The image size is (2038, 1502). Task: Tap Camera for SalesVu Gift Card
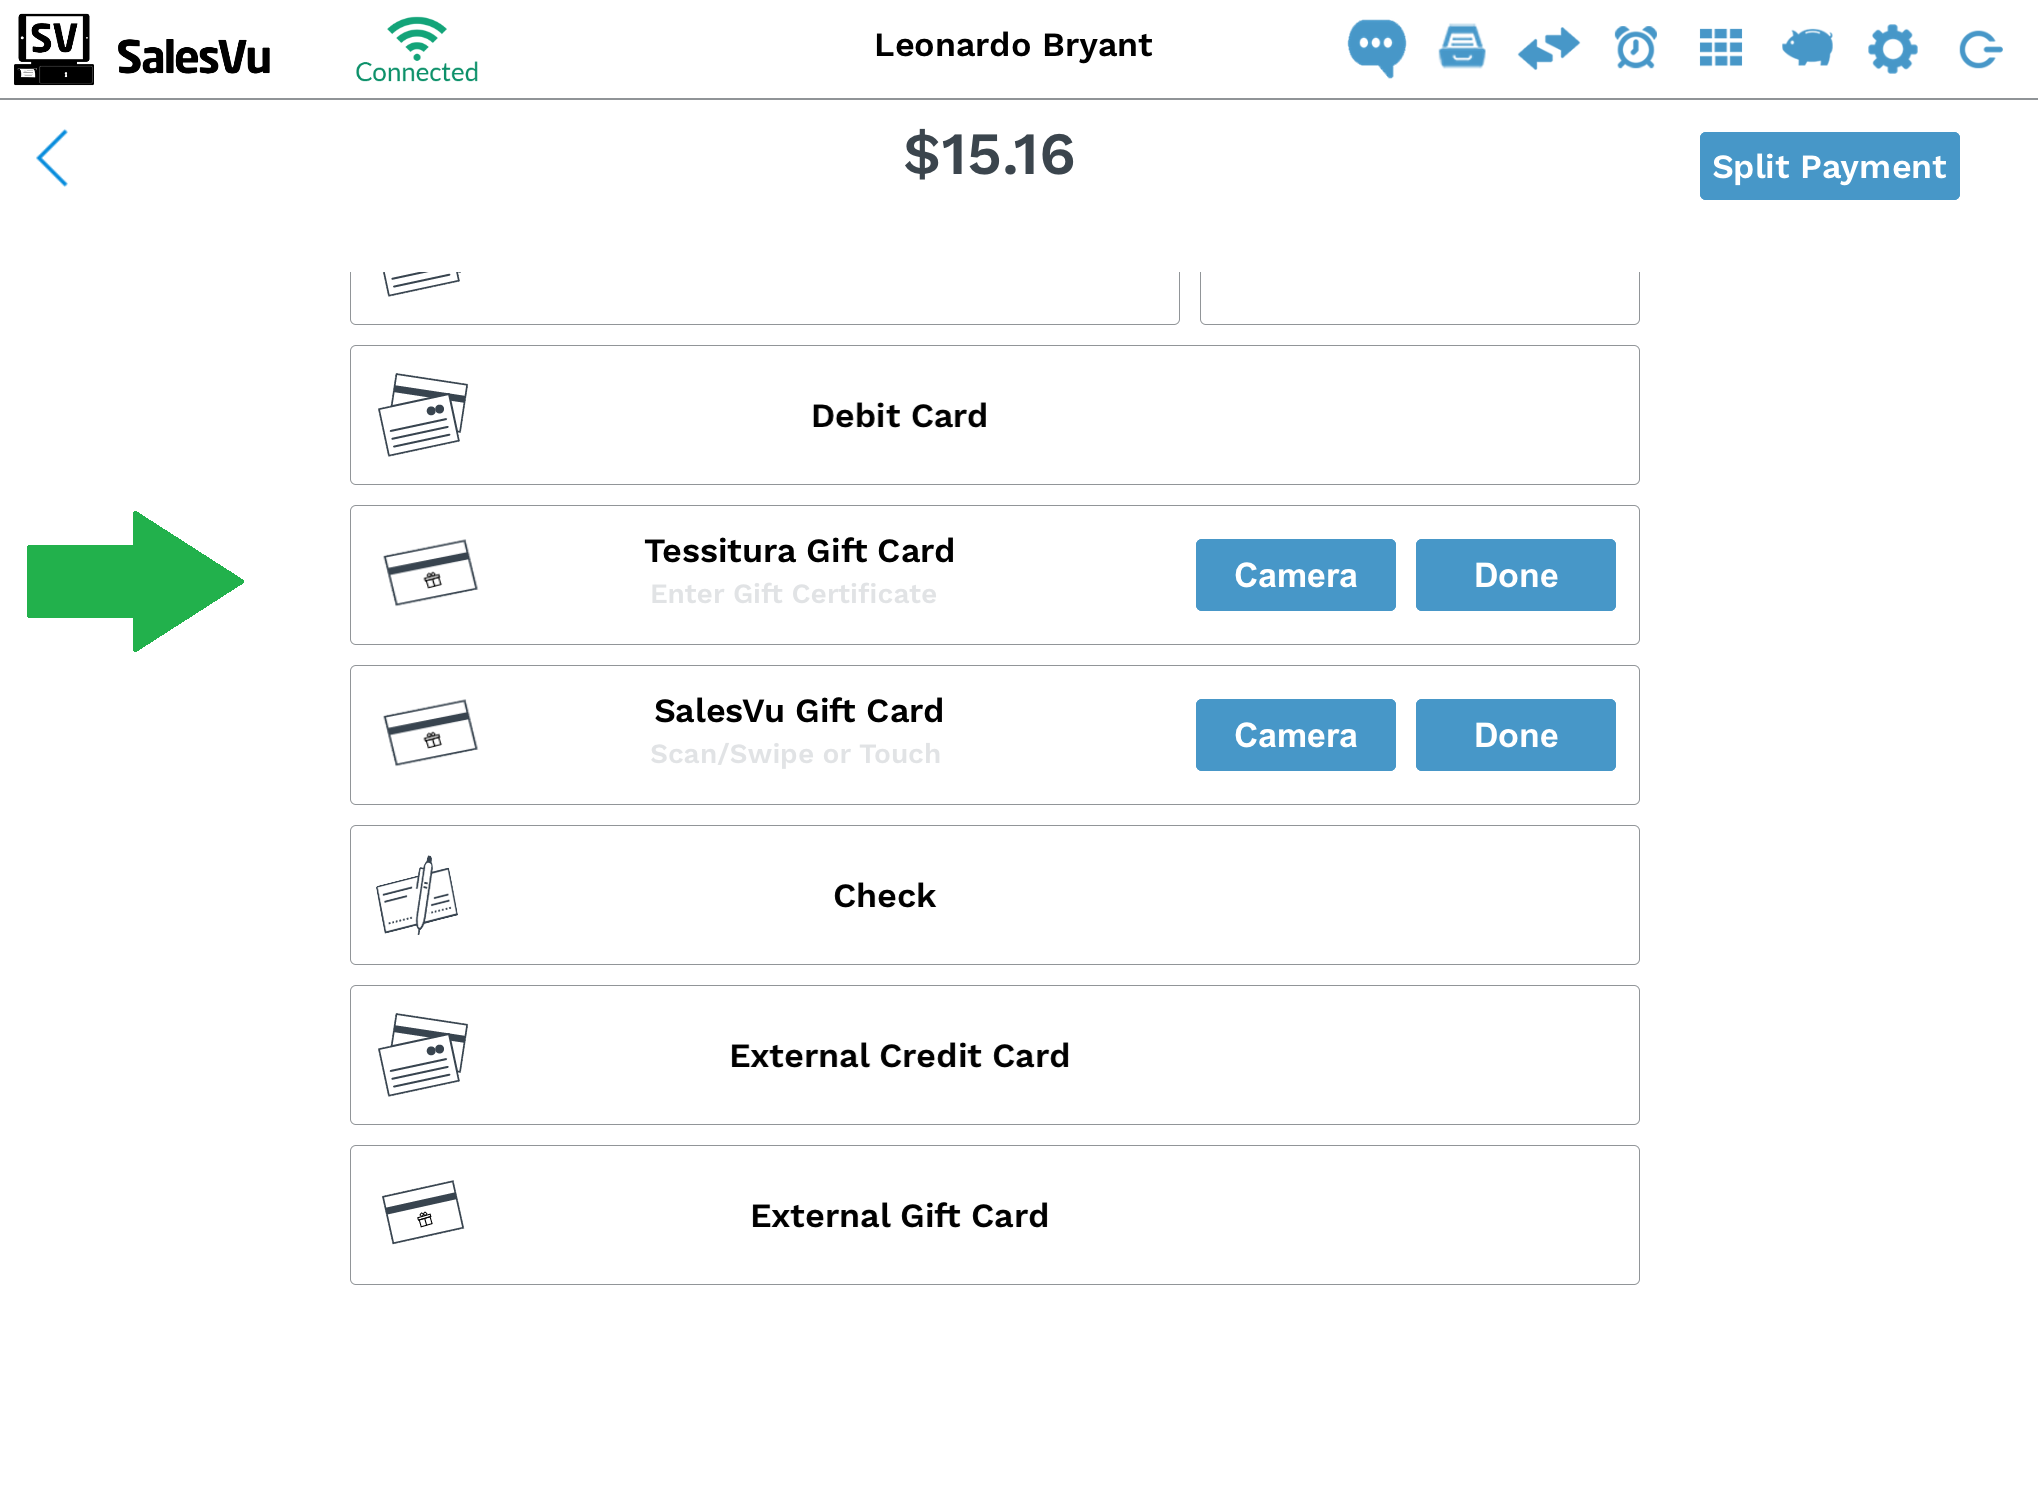tap(1296, 735)
